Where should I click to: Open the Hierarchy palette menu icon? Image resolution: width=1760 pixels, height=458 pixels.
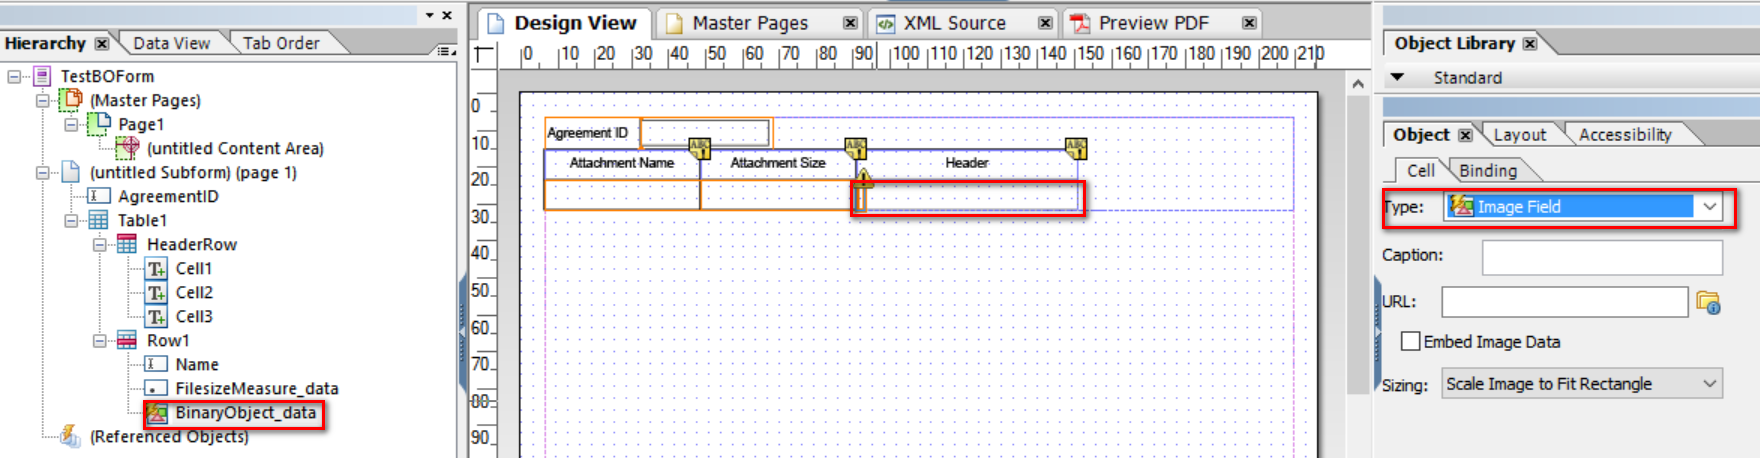tap(446, 50)
